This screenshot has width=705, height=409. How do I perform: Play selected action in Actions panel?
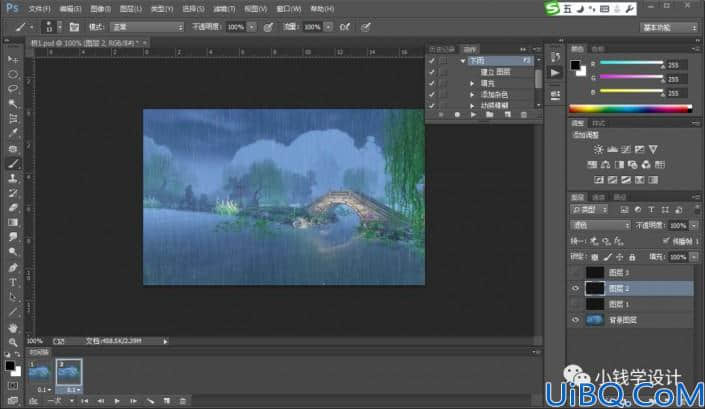click(x=473, y=115)
